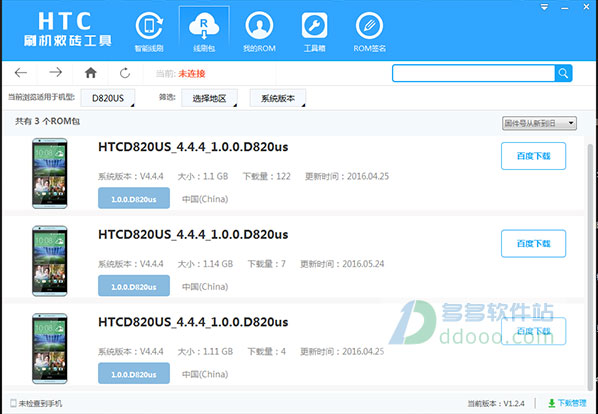Viewport: 598px width, 414px height.
Task: Open the D820US model selector
Action: click(108, 98)
